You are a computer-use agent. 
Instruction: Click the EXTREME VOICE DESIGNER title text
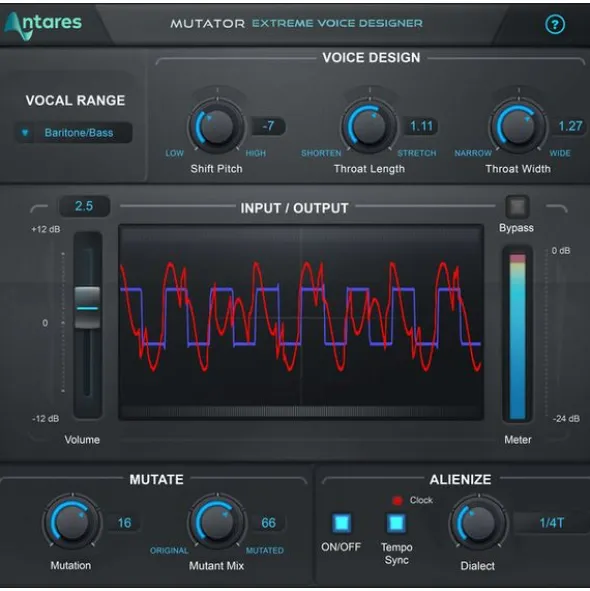pos(337,23)
